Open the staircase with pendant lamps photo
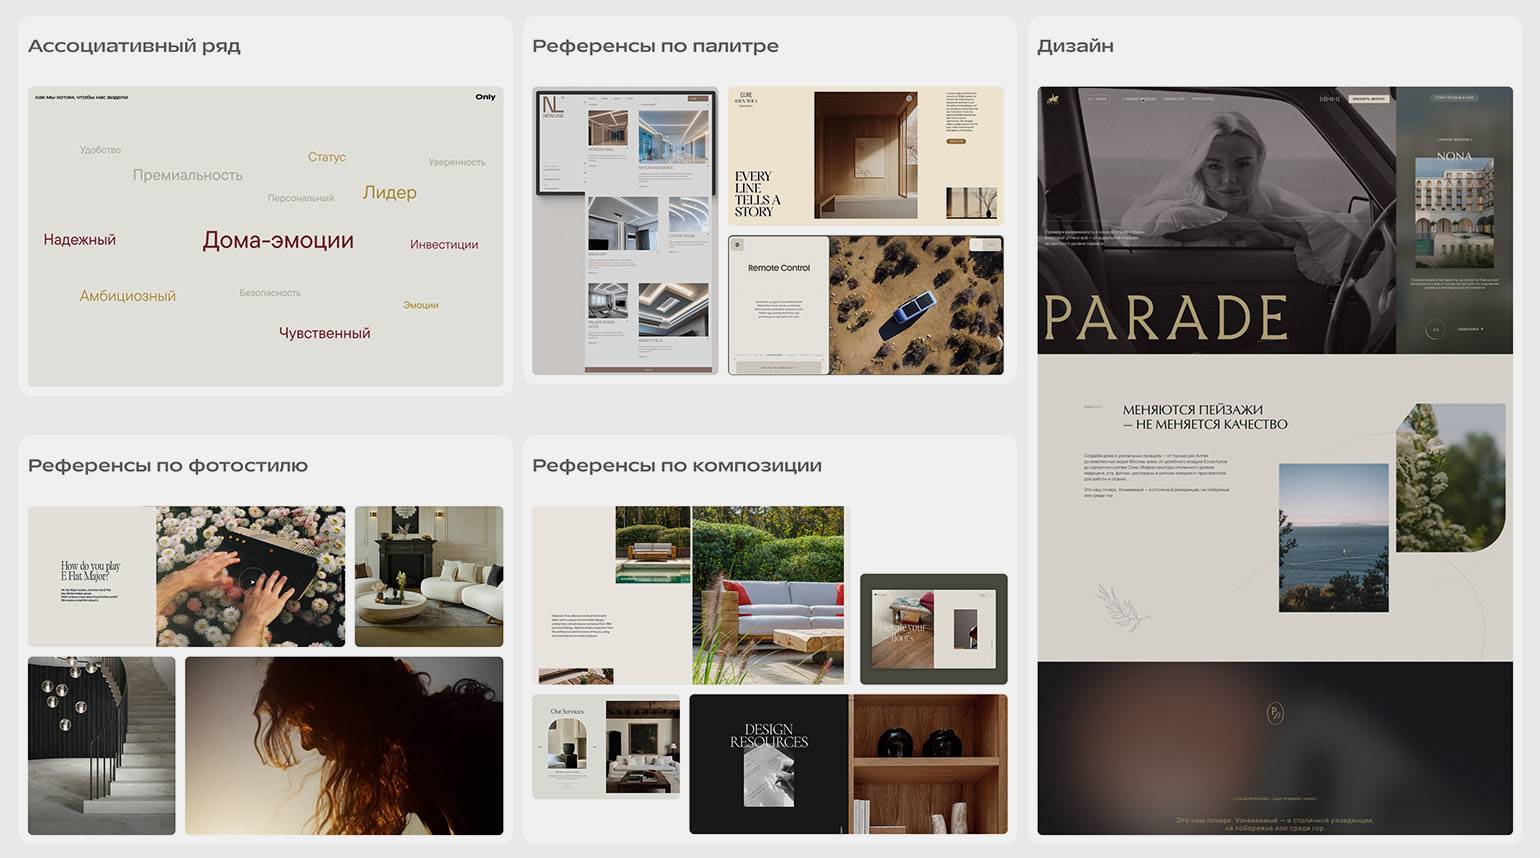This screenshot has height=858, width=1540. click(x=101, y=746)
